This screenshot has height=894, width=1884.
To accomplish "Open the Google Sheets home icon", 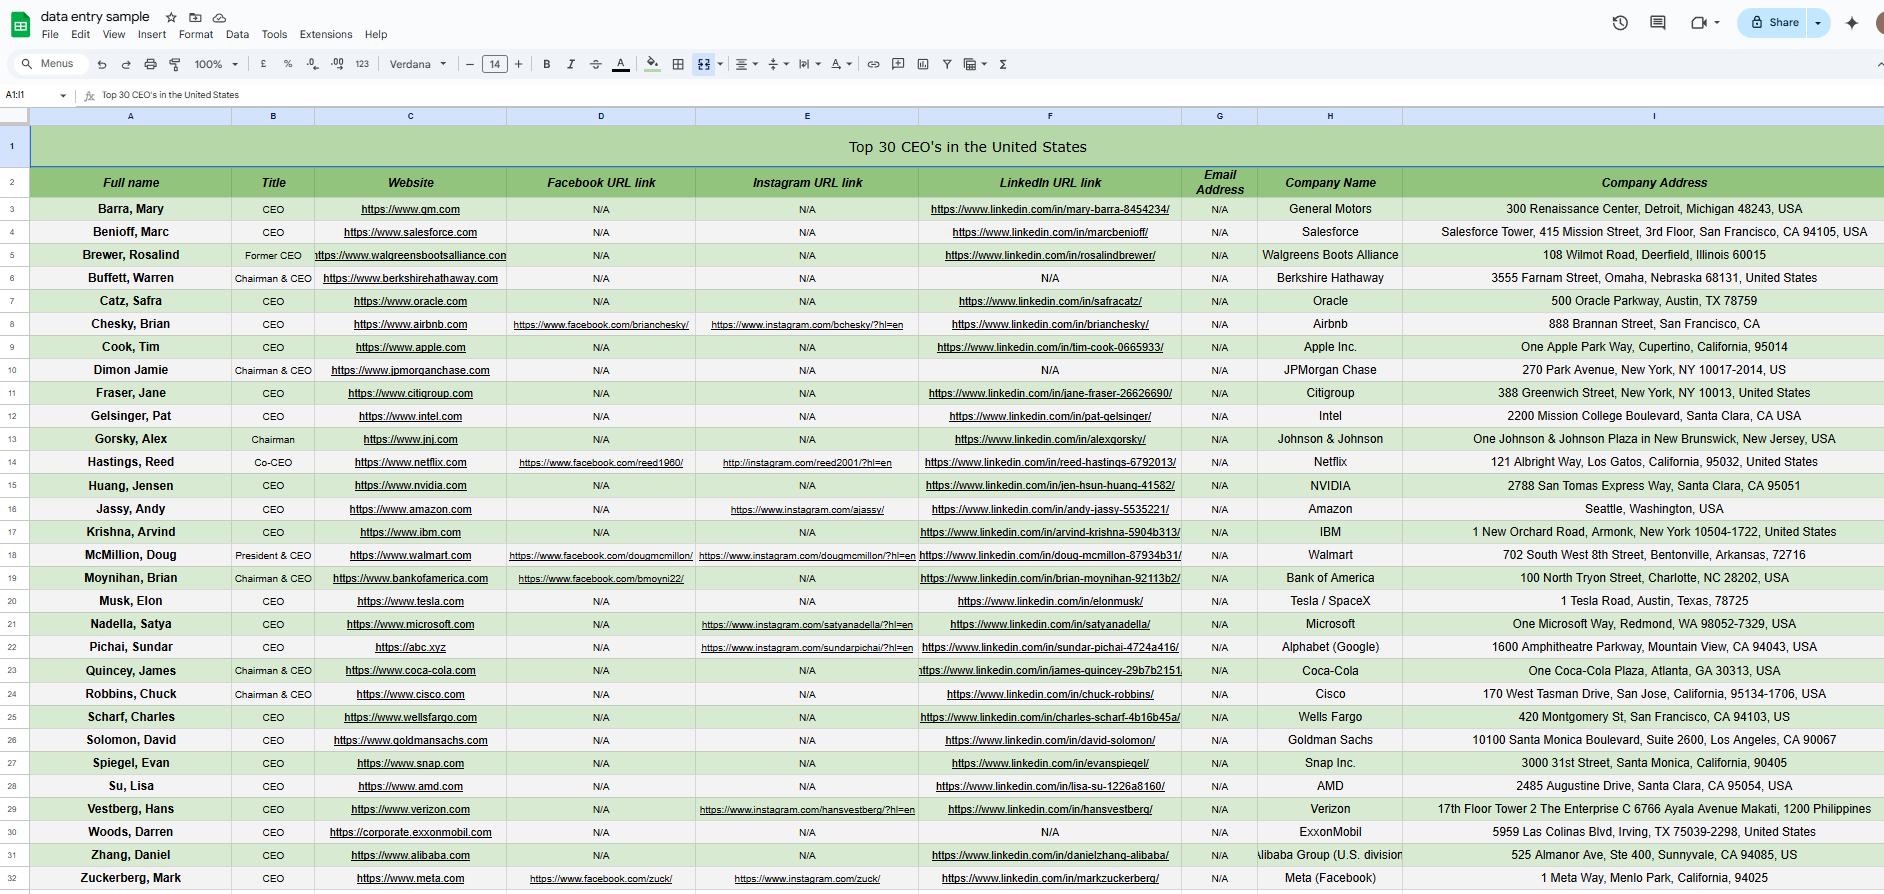I will point(20,24).
